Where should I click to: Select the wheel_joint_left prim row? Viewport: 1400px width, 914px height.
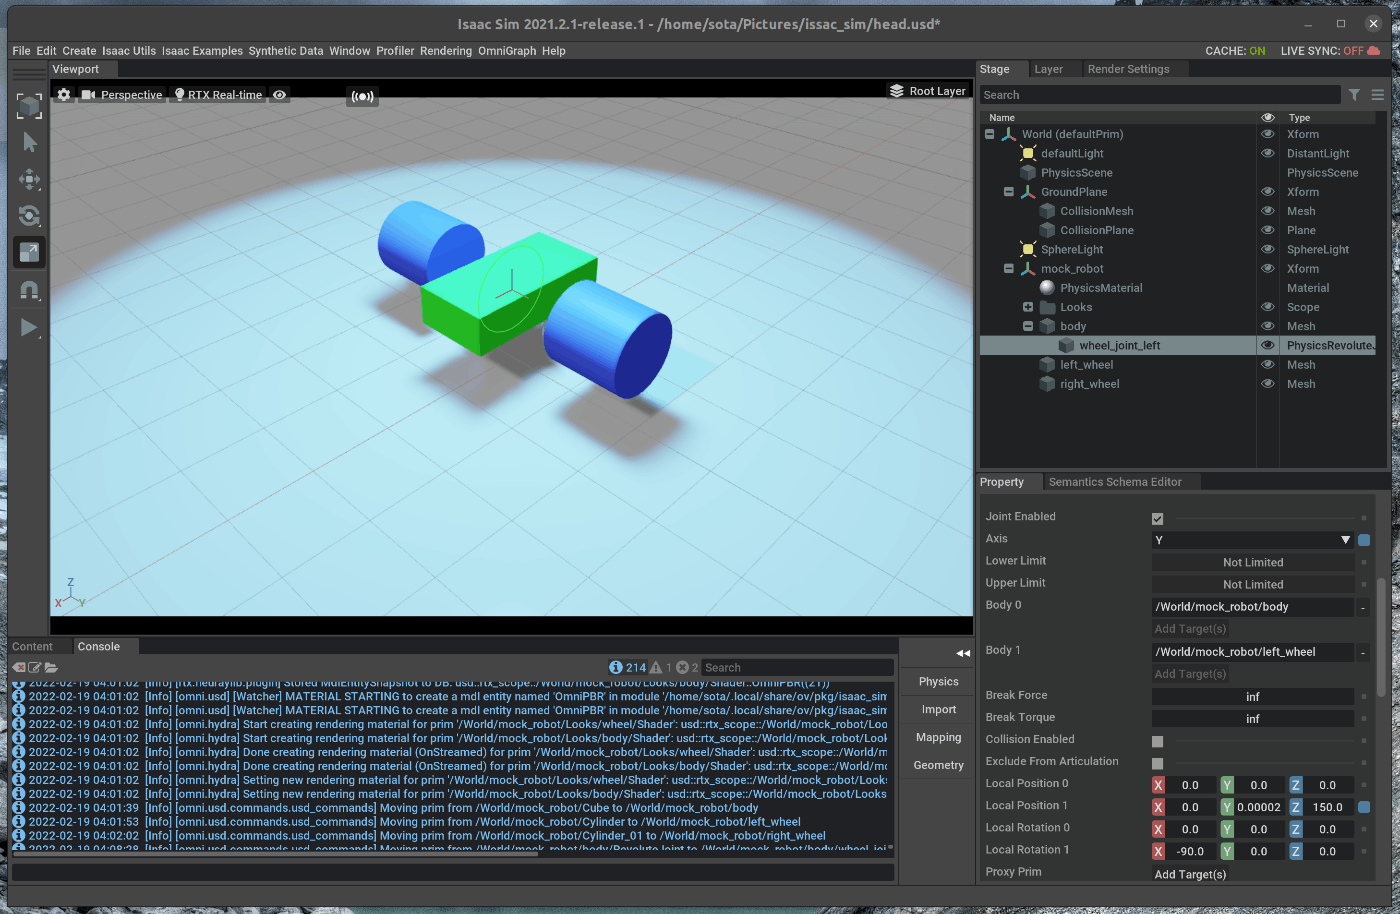coord(1177,345)
